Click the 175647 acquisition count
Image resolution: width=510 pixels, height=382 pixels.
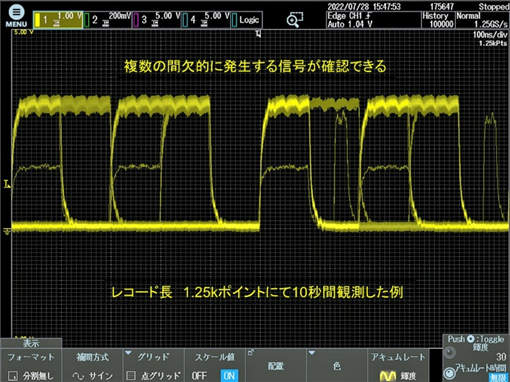click(442, 6)
